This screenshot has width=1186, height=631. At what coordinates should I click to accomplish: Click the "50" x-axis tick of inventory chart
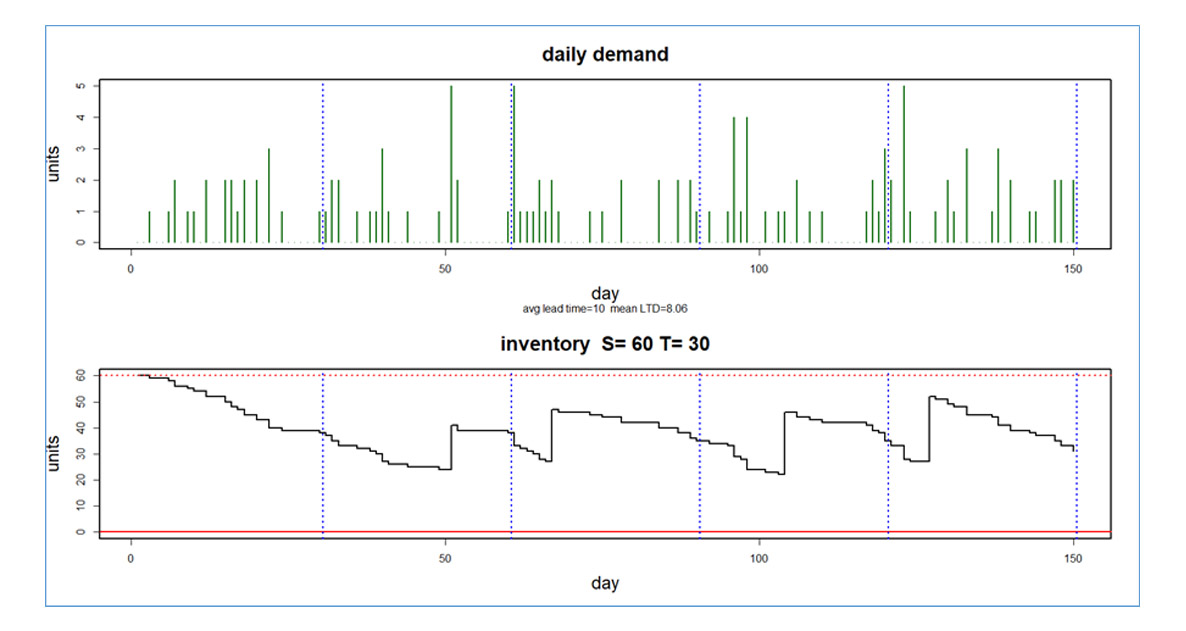pos(445,557)
